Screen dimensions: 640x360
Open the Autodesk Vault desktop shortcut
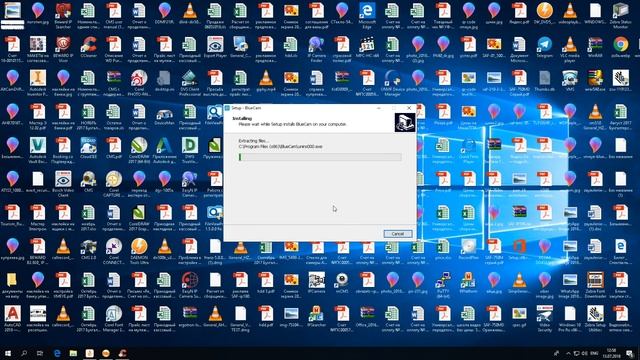[38, 150]
